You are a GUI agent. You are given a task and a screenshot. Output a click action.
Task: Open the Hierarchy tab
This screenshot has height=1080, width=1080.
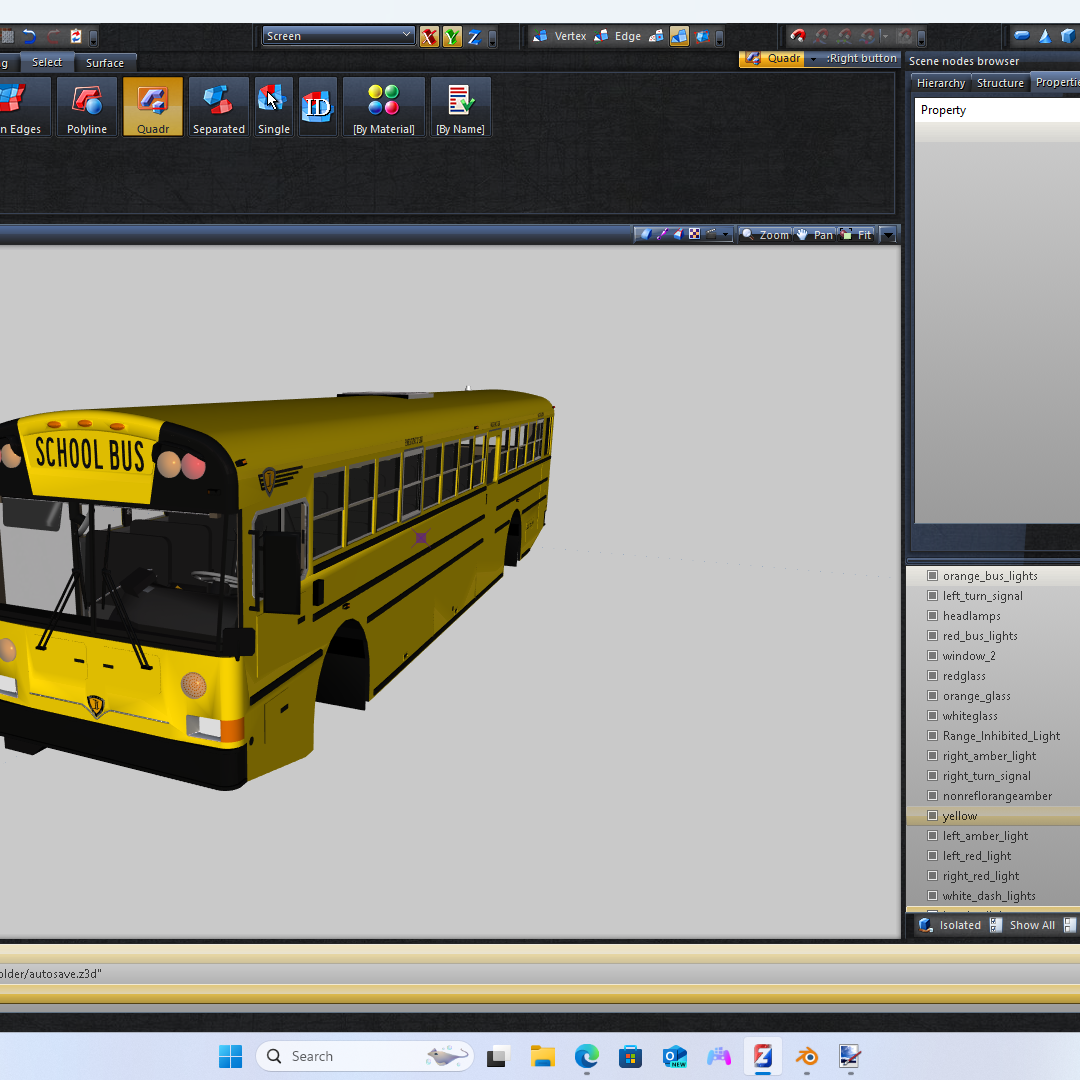coord(940,83)
